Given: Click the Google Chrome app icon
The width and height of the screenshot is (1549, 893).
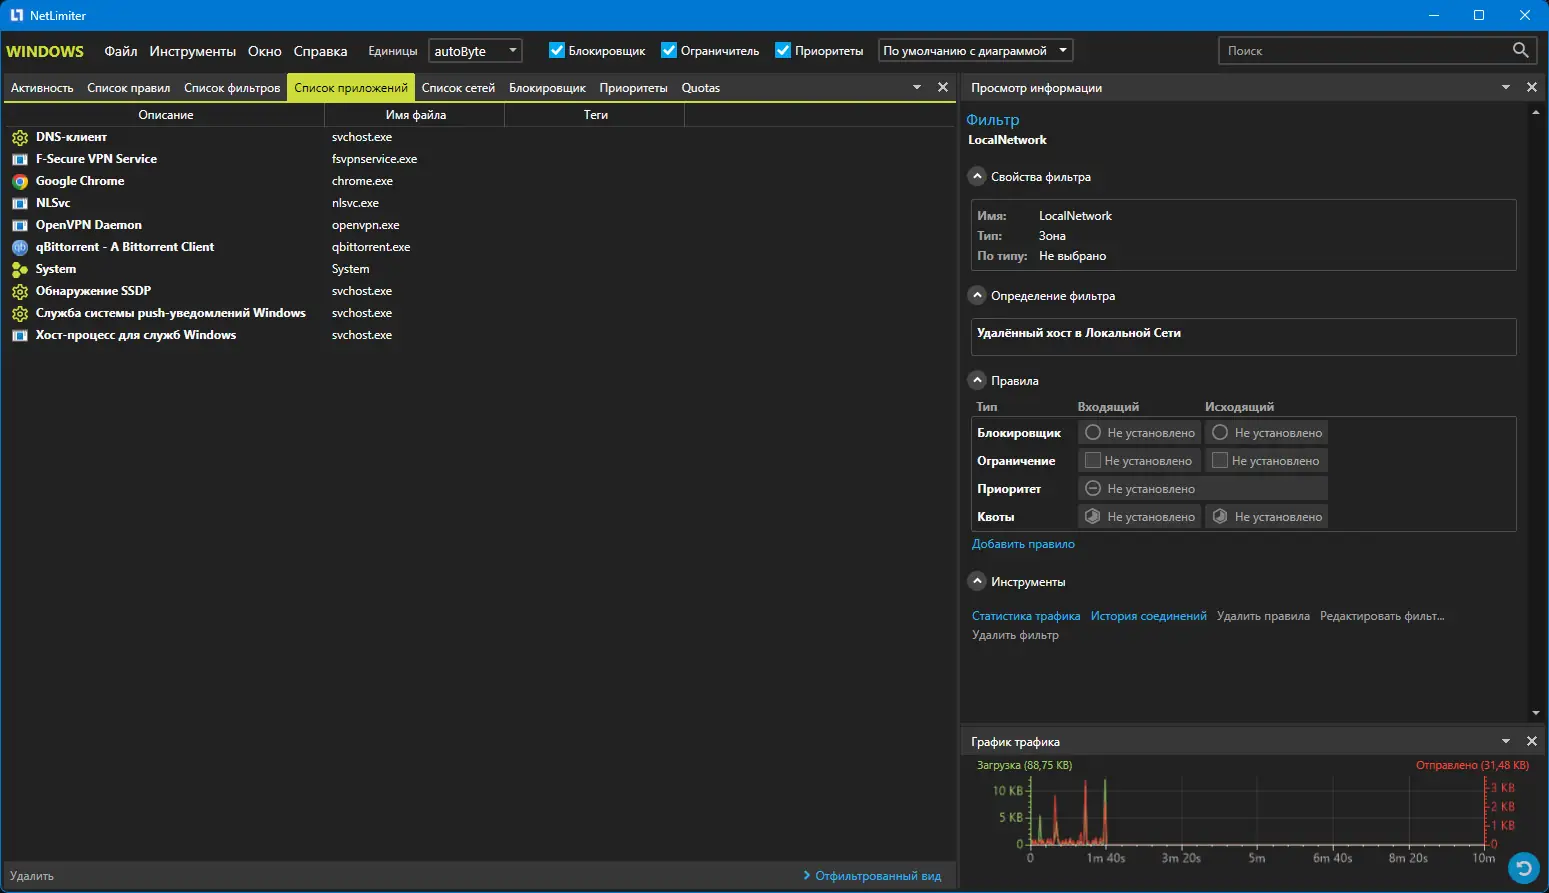Looking at the screenshot, I should click(20, 182).
